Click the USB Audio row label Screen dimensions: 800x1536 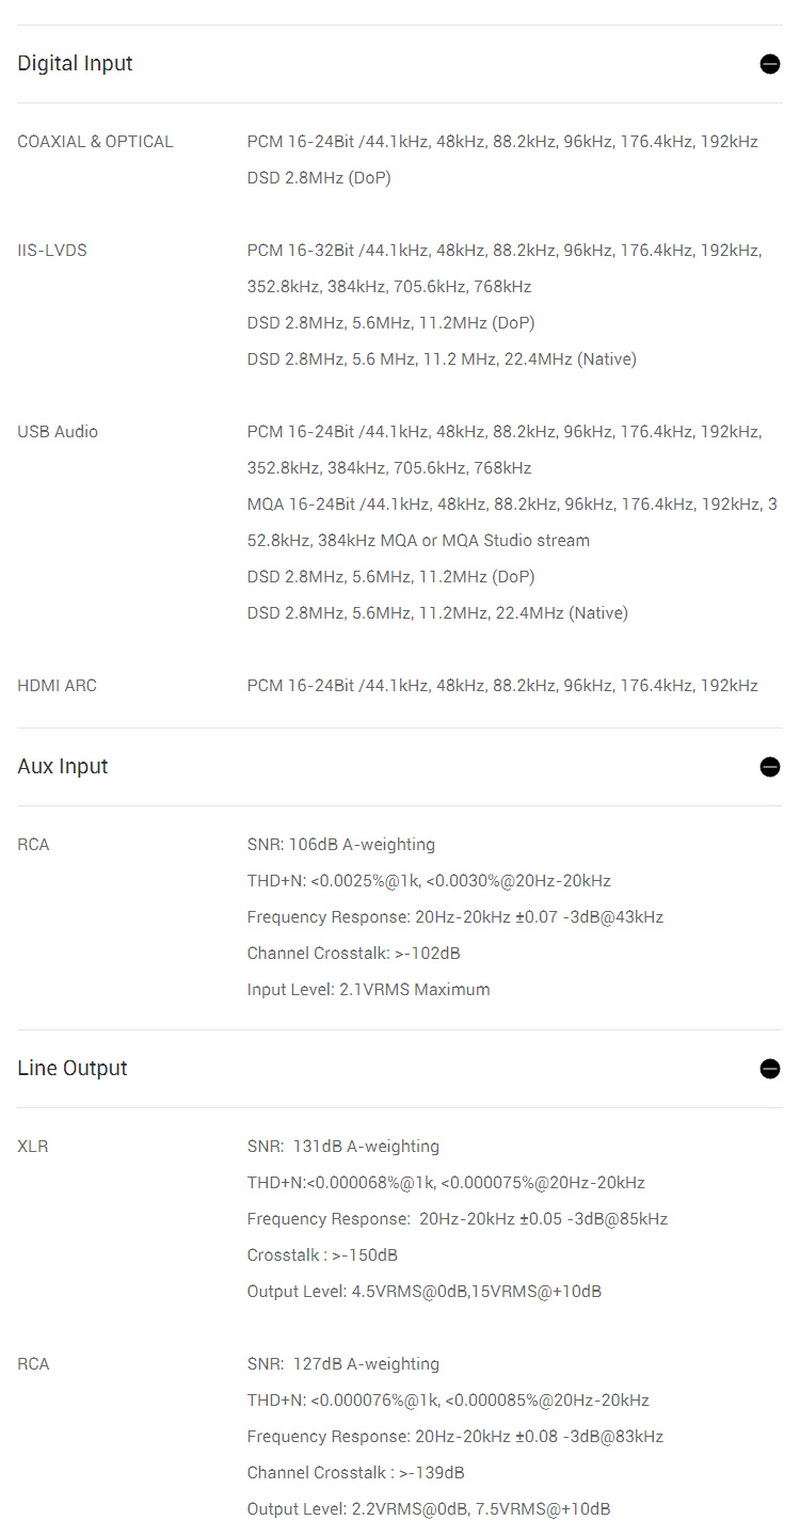tap(57, 432)
